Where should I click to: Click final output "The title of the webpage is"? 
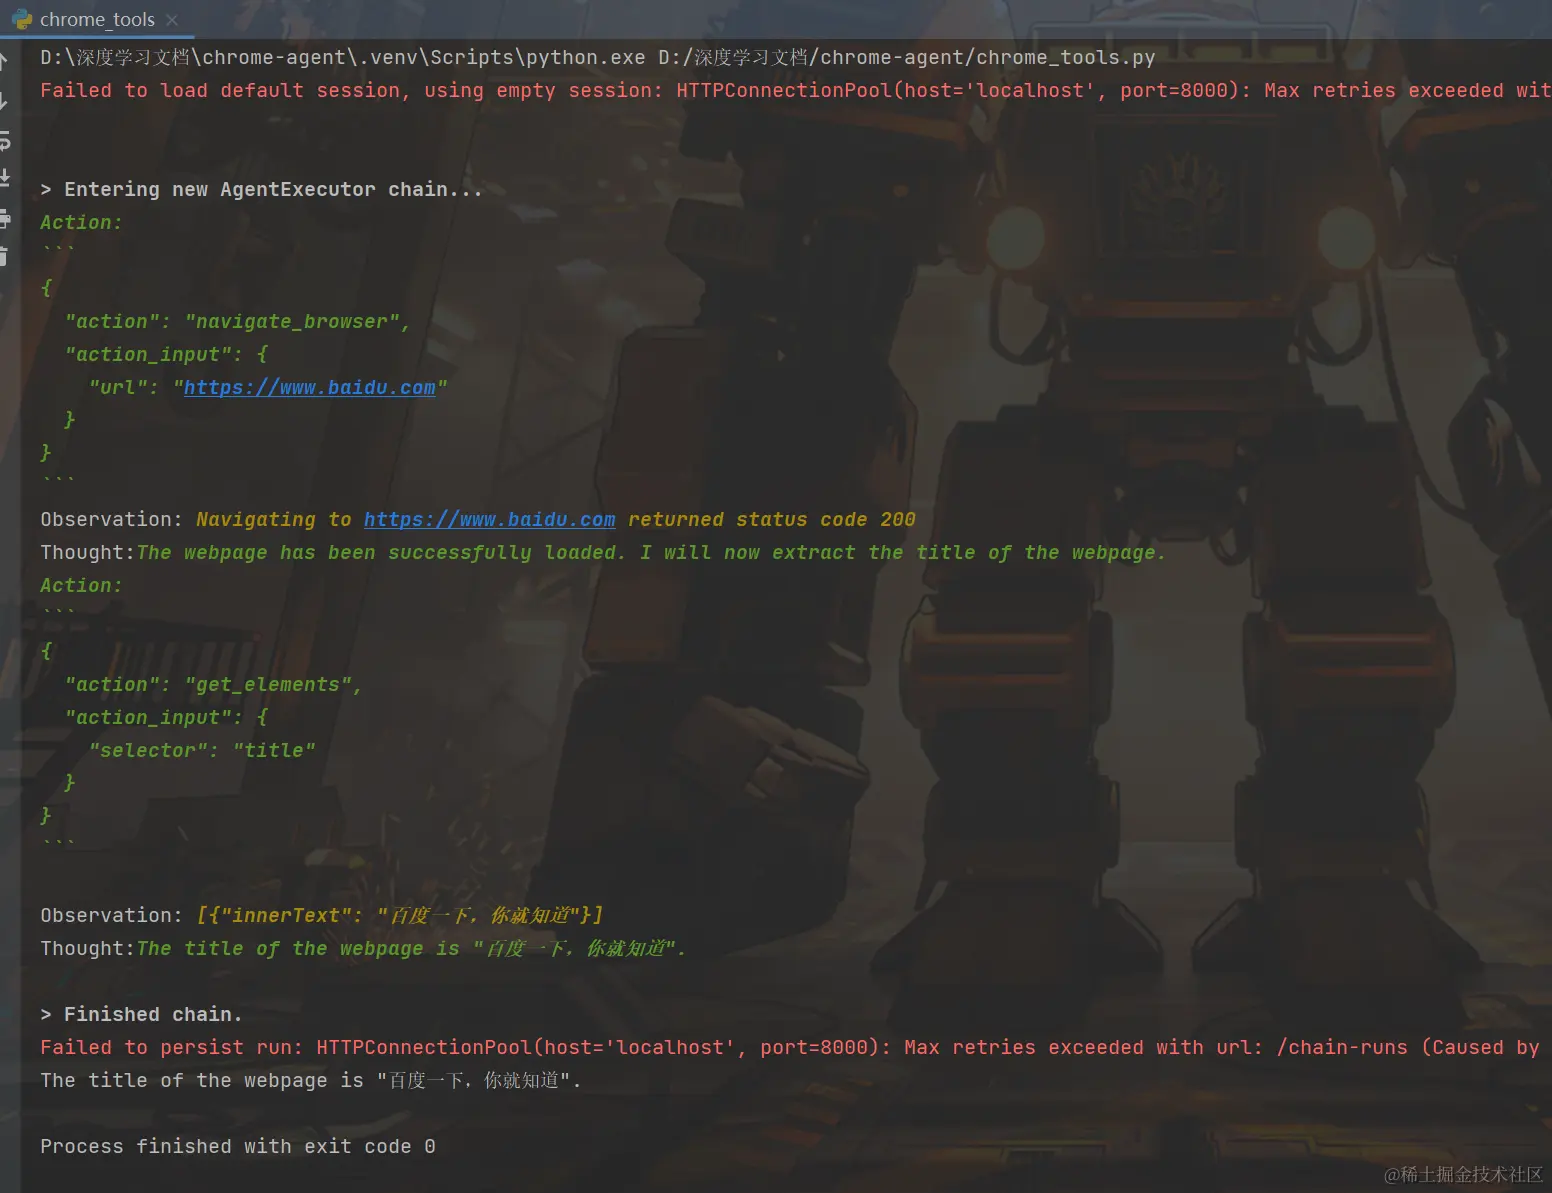(311, 1080)
